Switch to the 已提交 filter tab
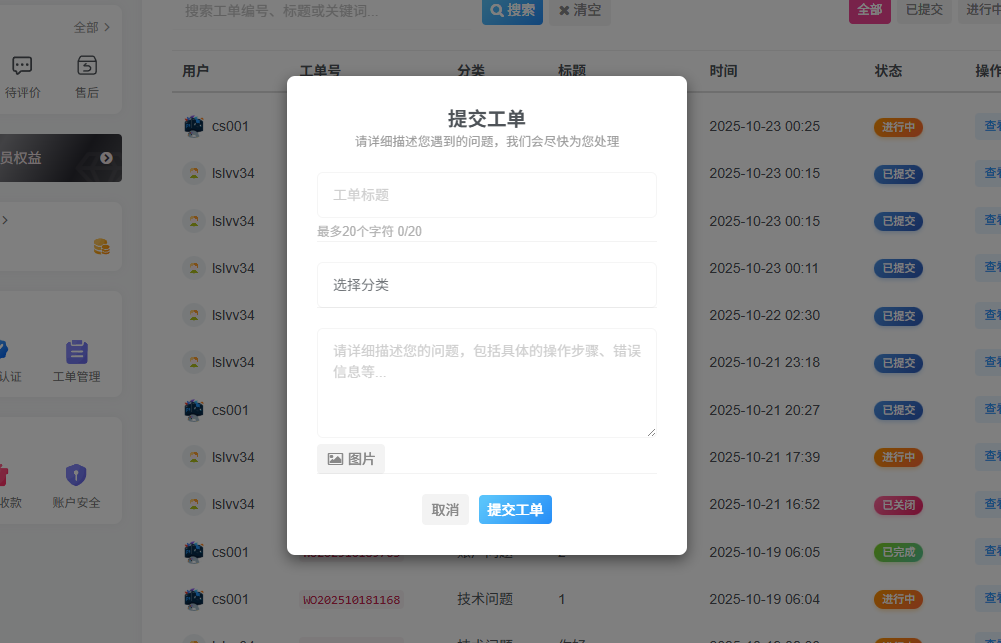Viewport: 1001px width, 643px height. pyautogui.click(x=925, y=12)
